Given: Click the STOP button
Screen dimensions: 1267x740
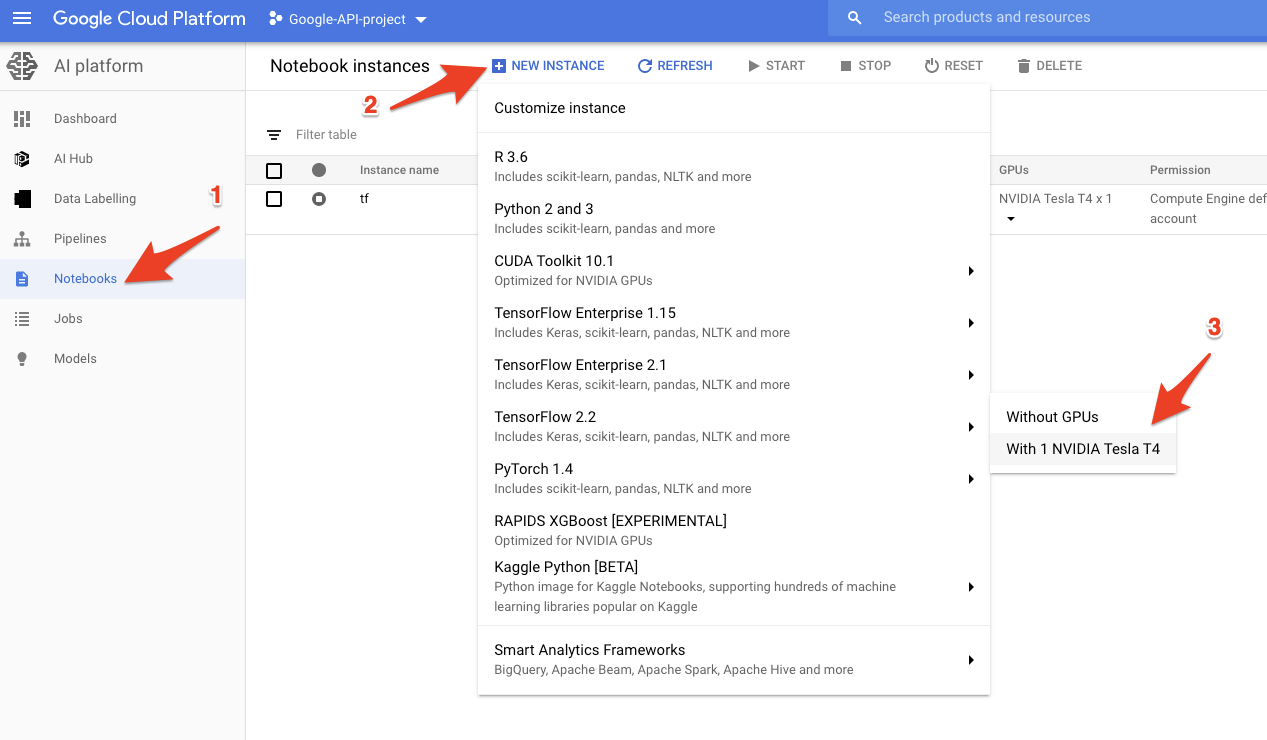Looking at the screenshot, I should 865,66.
